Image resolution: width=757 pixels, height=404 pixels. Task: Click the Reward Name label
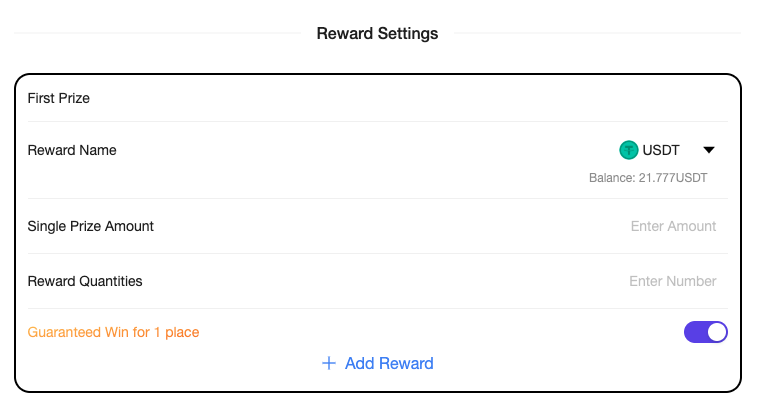tap(72, 150)
